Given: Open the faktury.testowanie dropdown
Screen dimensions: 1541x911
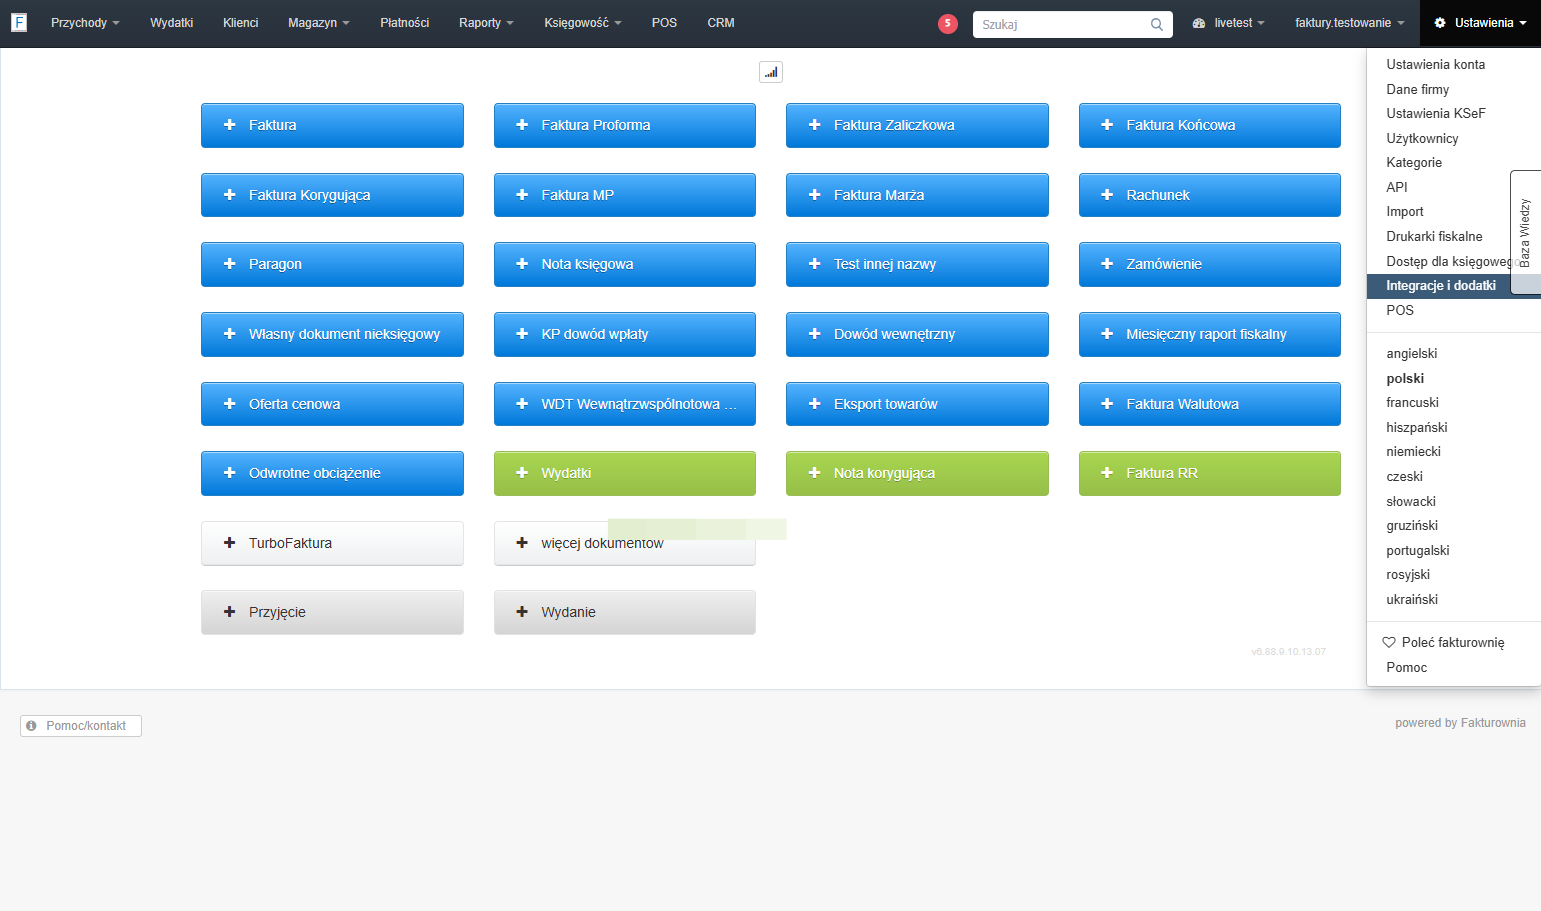Looking at the screenshot, I should [x=1350, y=23].
